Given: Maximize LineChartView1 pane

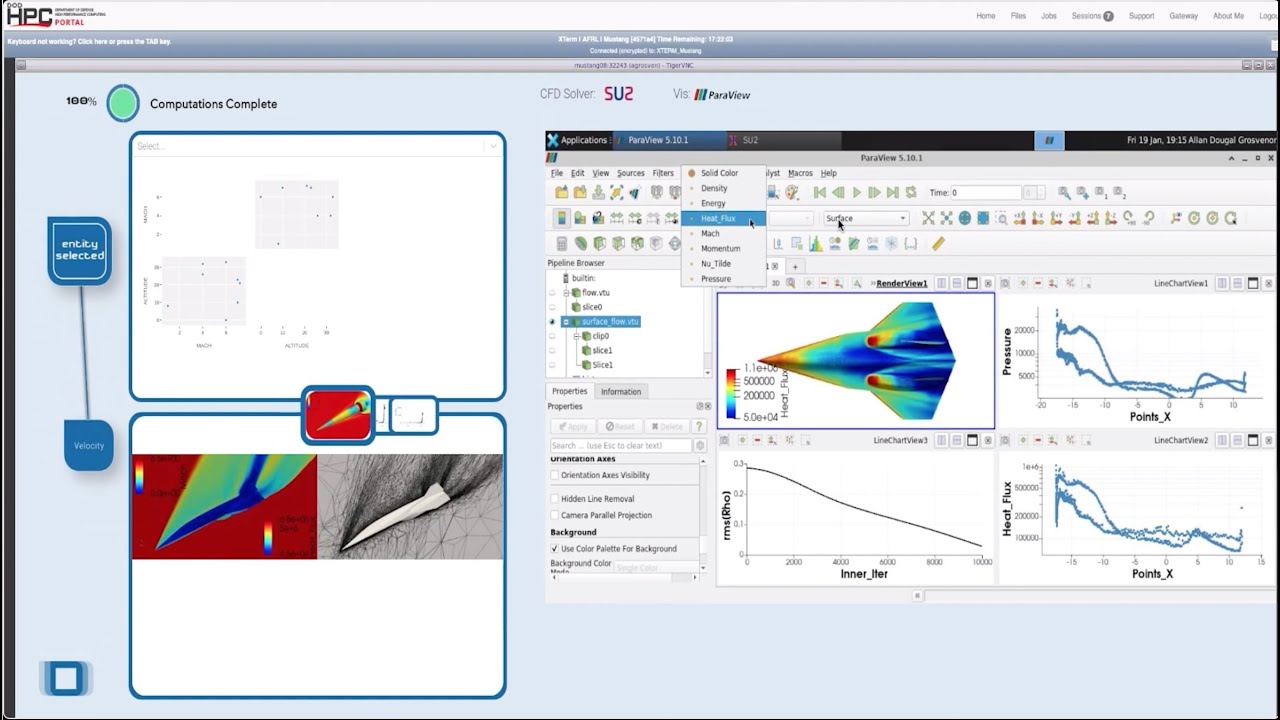Looking at the screenshot, I should point(1253,283).
